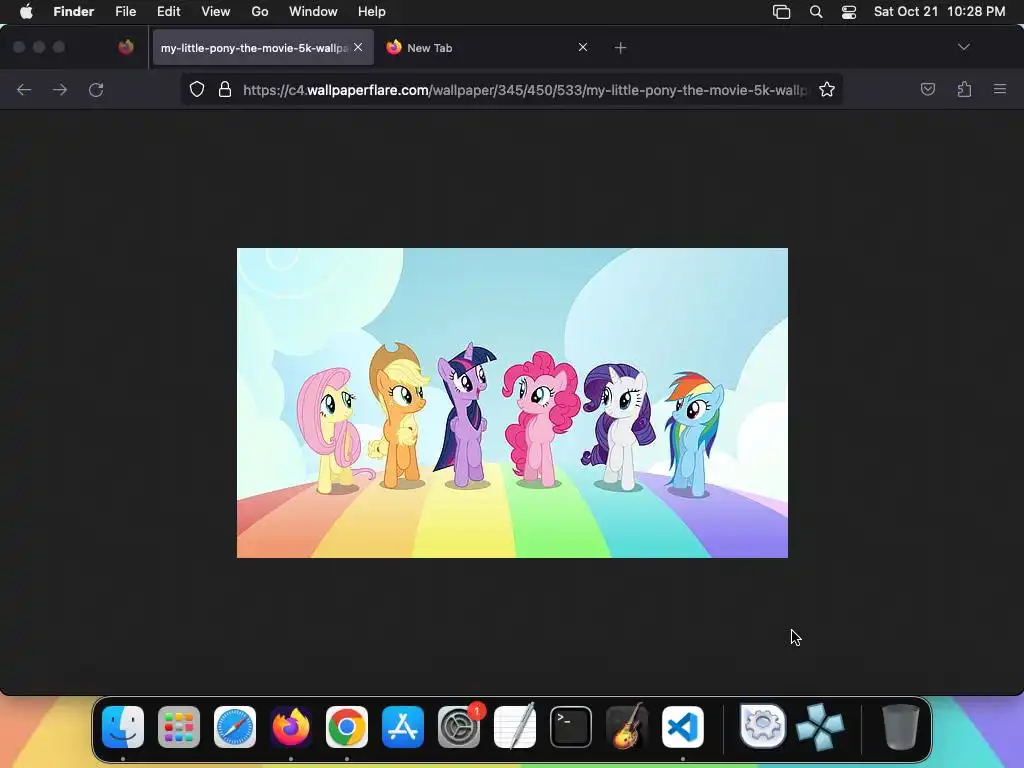
Task: Open the gear preferences app in Dock
Action: (x=763, y=727)
